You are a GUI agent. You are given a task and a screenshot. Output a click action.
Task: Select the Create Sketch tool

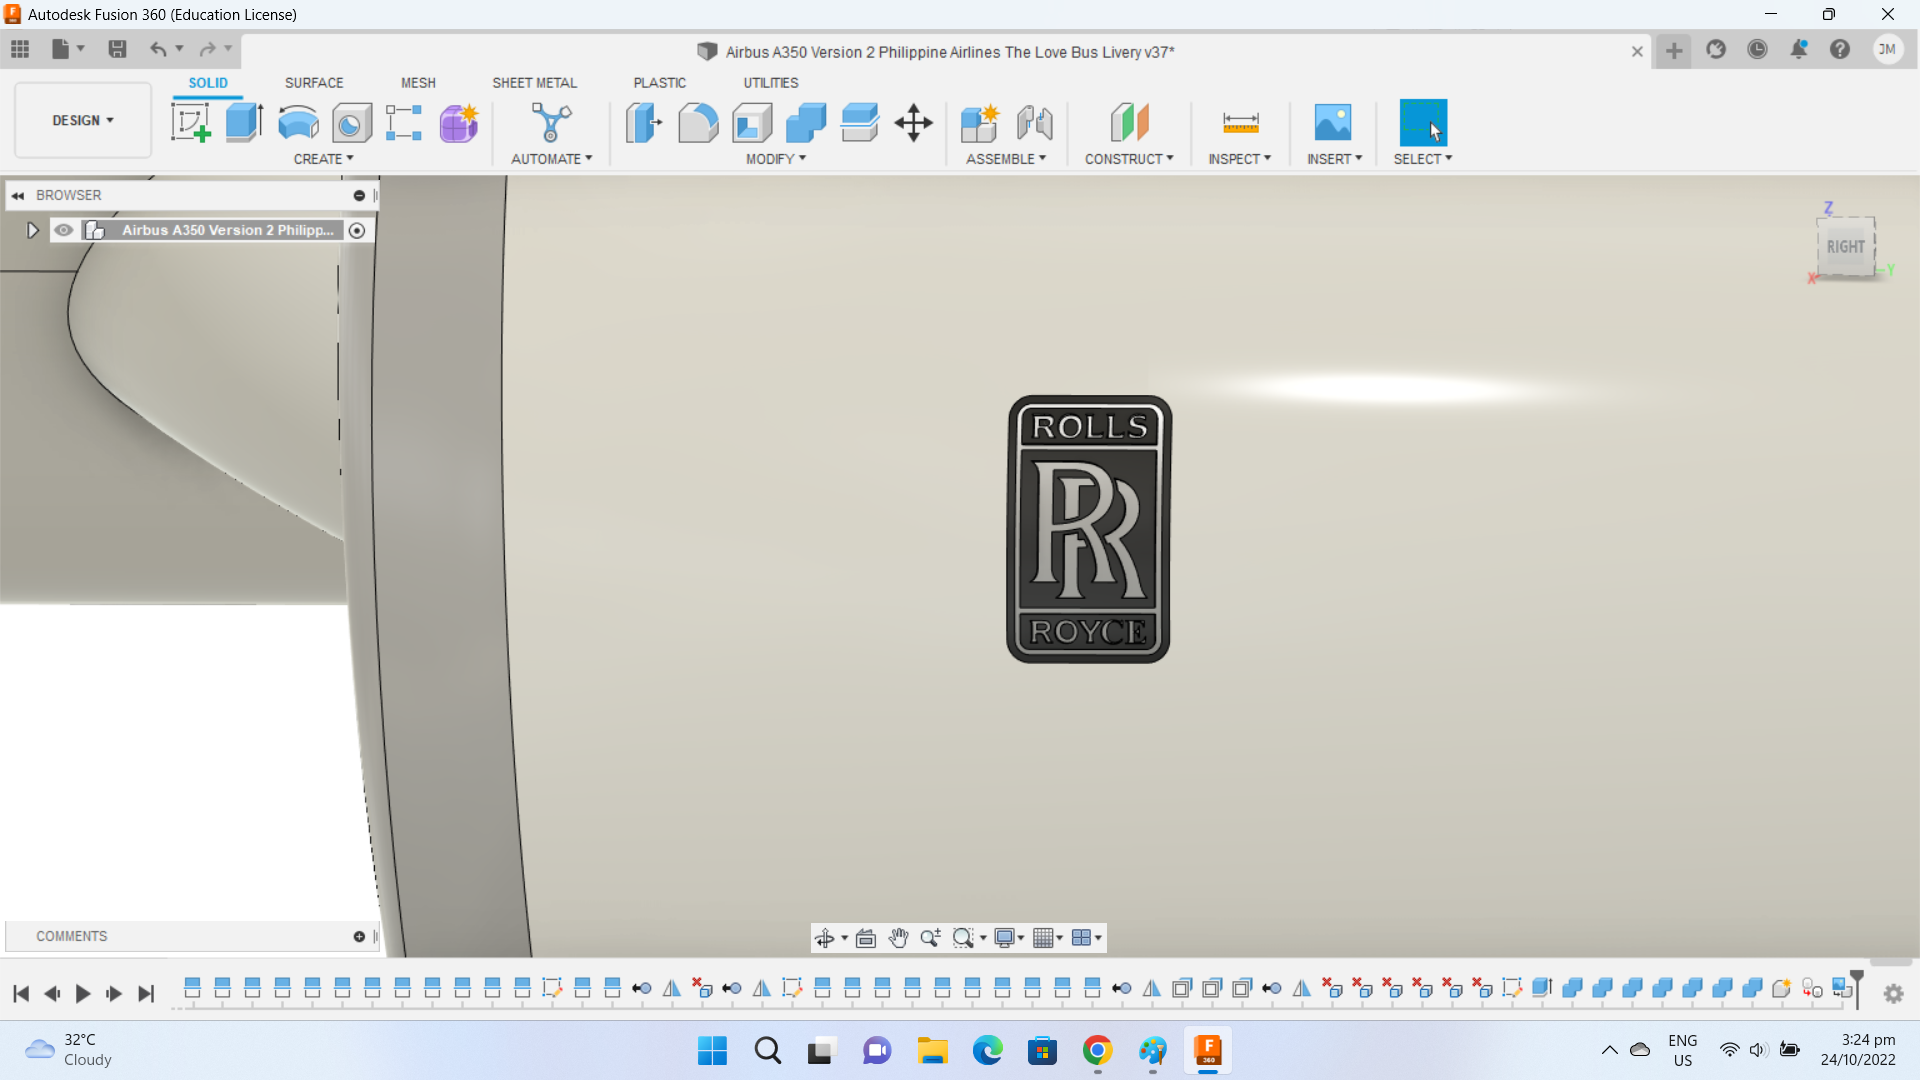point(190,123)
